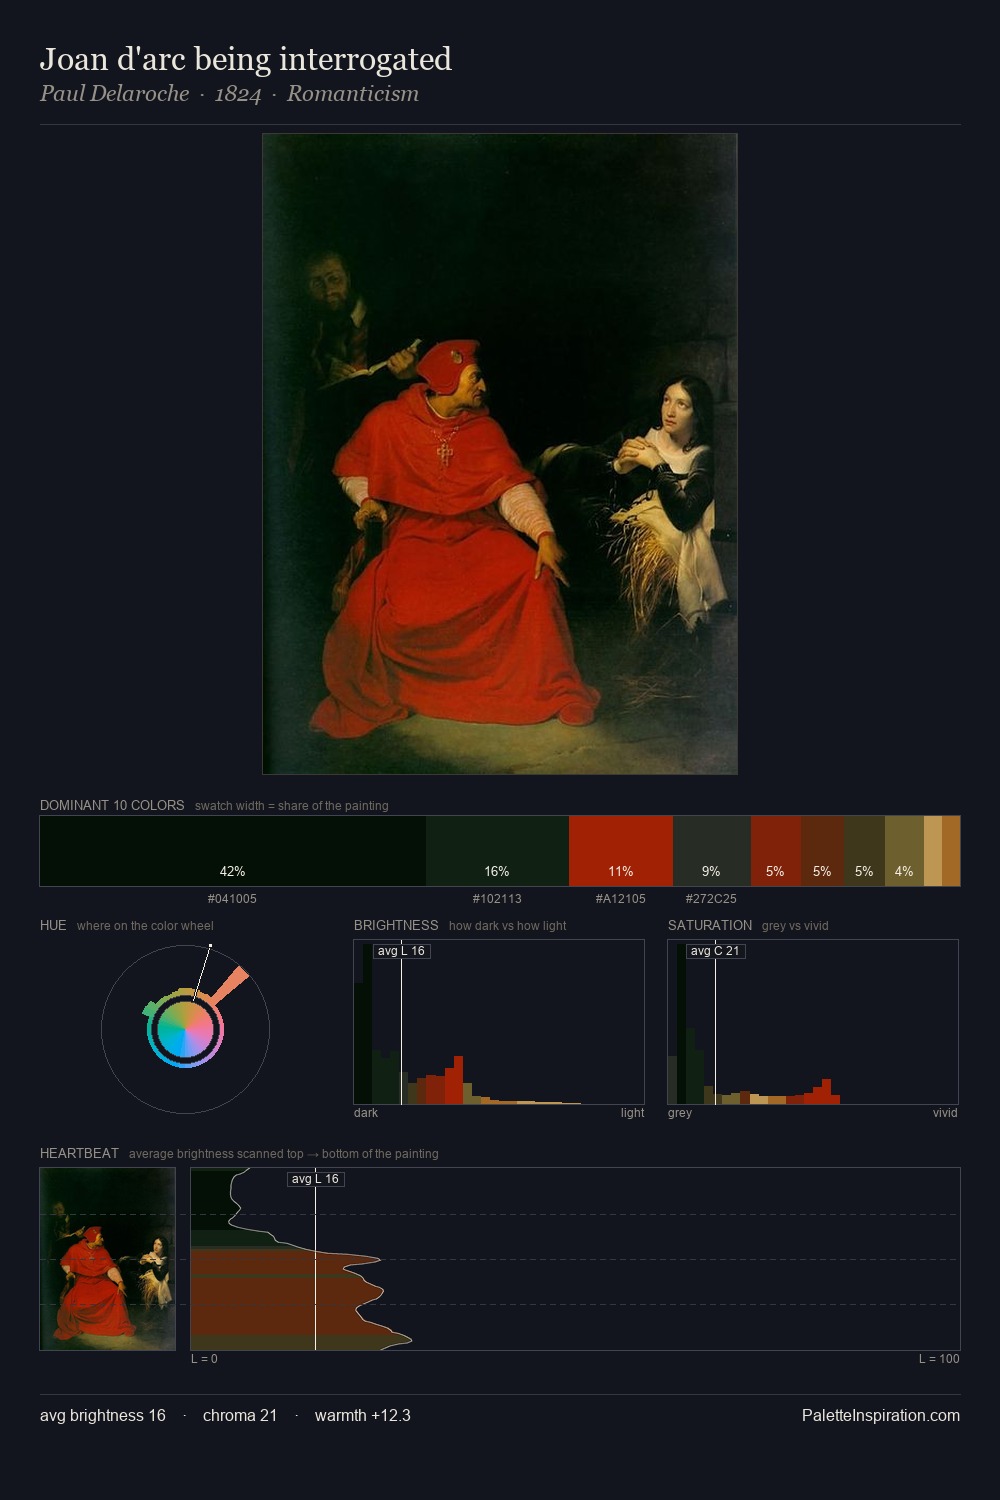
Task: Click the title "Joan d'arc being interrogated"
Action: (x=246, y=60)
